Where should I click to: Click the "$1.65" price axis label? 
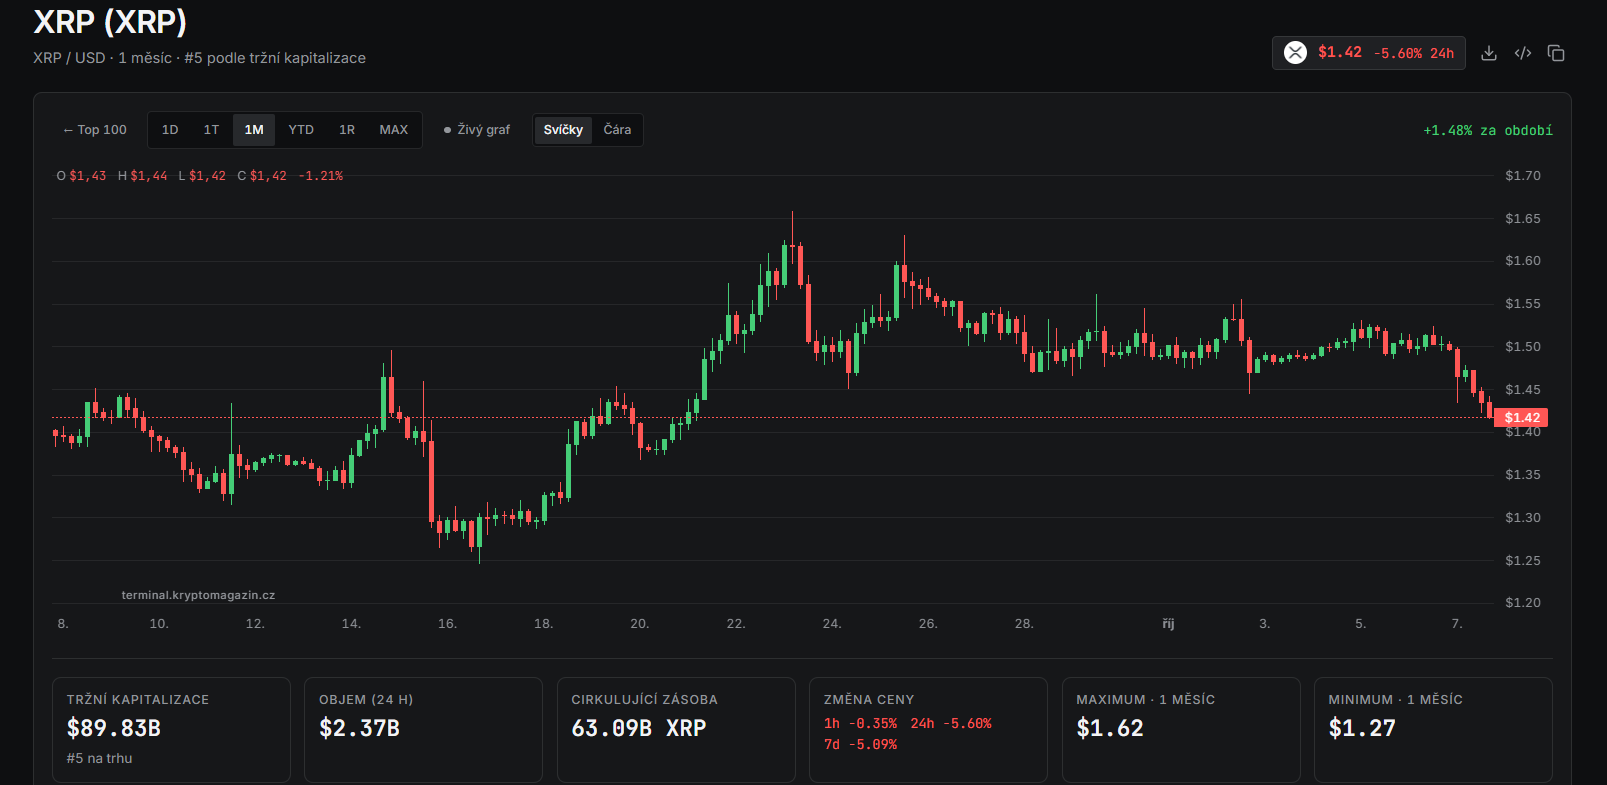1523,218
